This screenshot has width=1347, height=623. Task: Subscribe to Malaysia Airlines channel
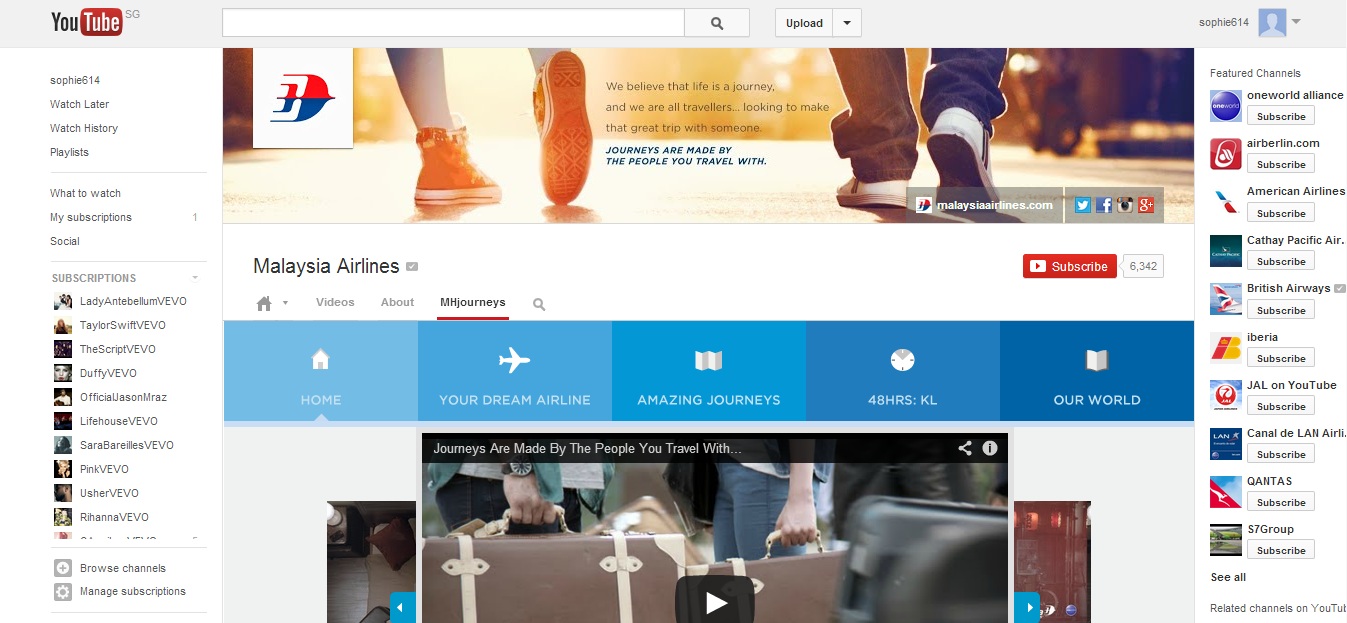pos(1069,266)
